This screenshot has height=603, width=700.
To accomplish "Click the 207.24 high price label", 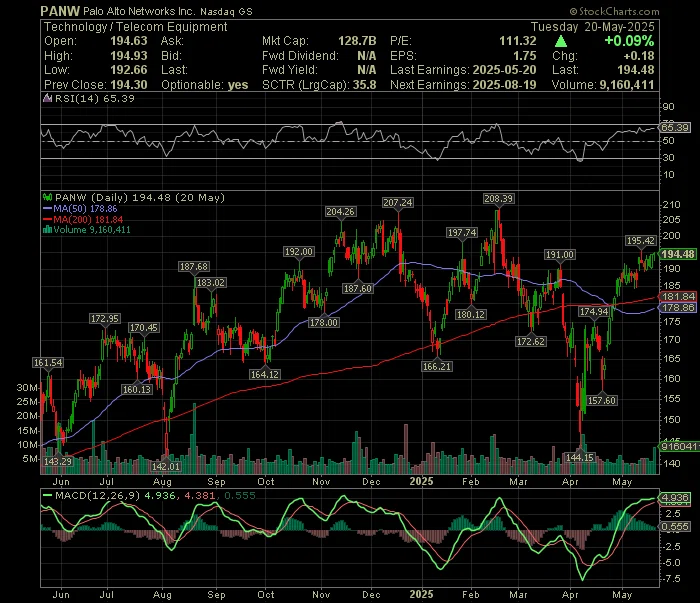I will click(397, 203).
